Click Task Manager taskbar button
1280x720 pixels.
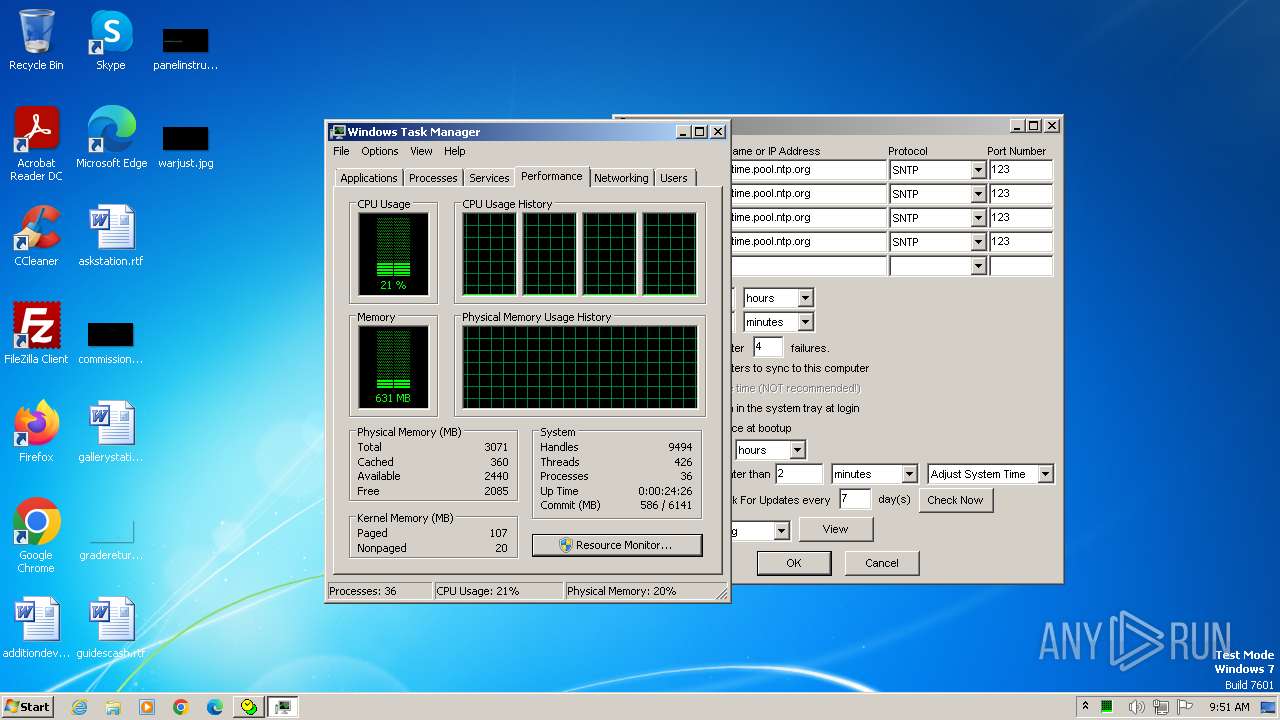(x=284, y=707)
